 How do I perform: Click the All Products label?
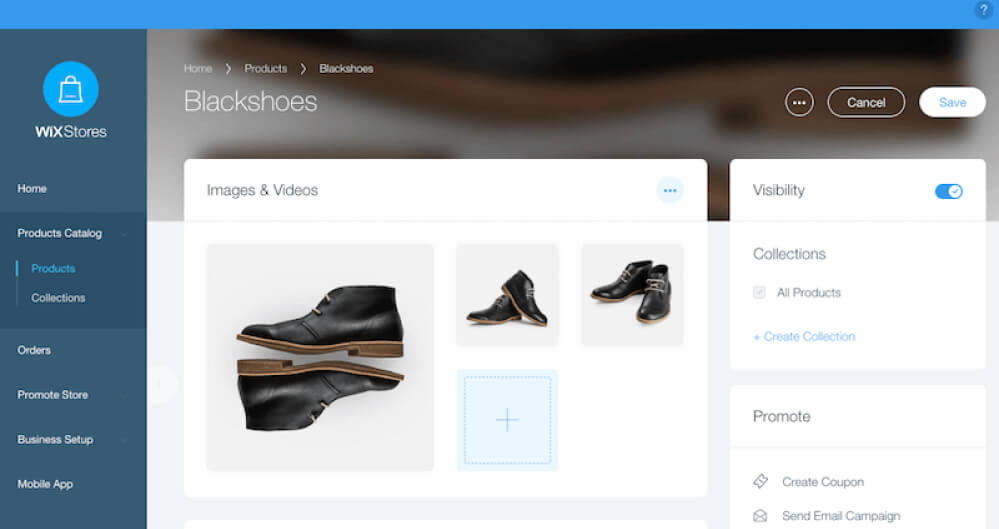[x=809, y=293]
